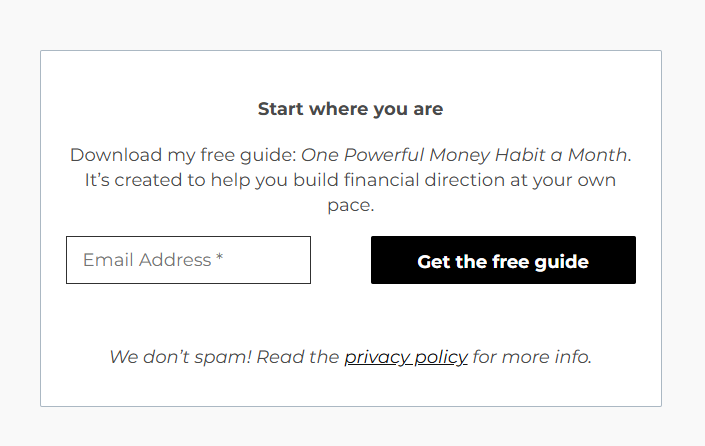Image resolution: width=705 pixels, height=446 pixels.
Task: Click the Email Address input field
Action: (x=188, y=260)
